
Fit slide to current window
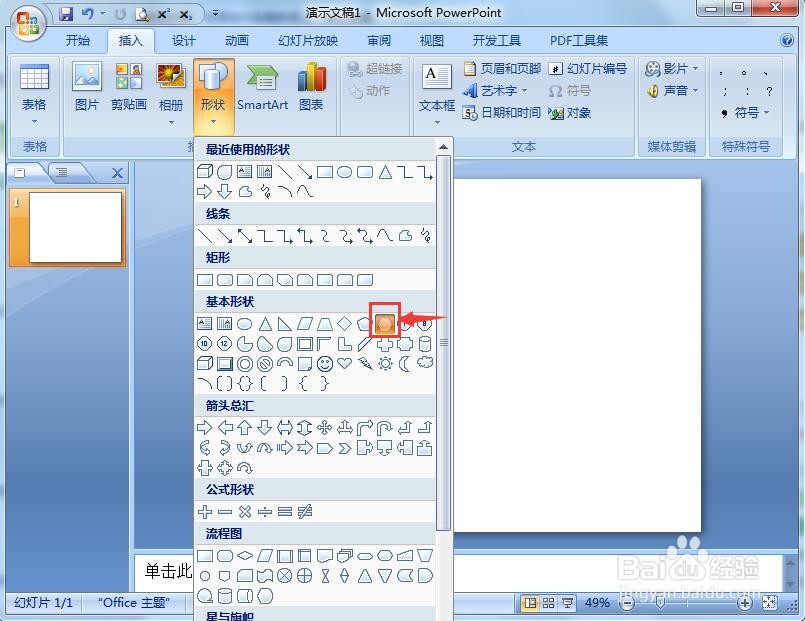click(x=769, y=603)
